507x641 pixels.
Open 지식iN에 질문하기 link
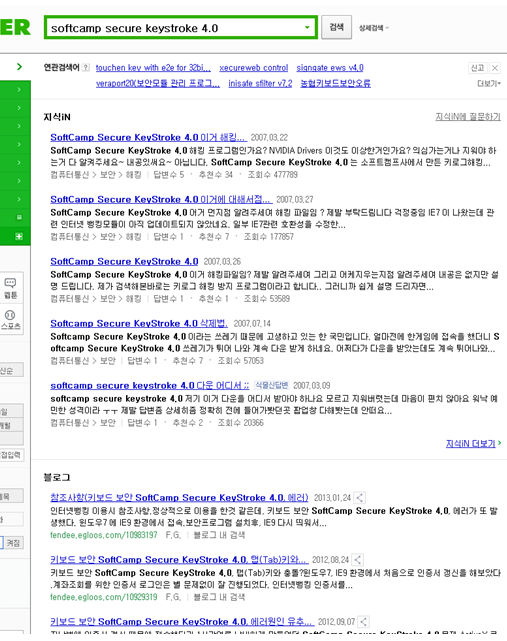(468, 117)
